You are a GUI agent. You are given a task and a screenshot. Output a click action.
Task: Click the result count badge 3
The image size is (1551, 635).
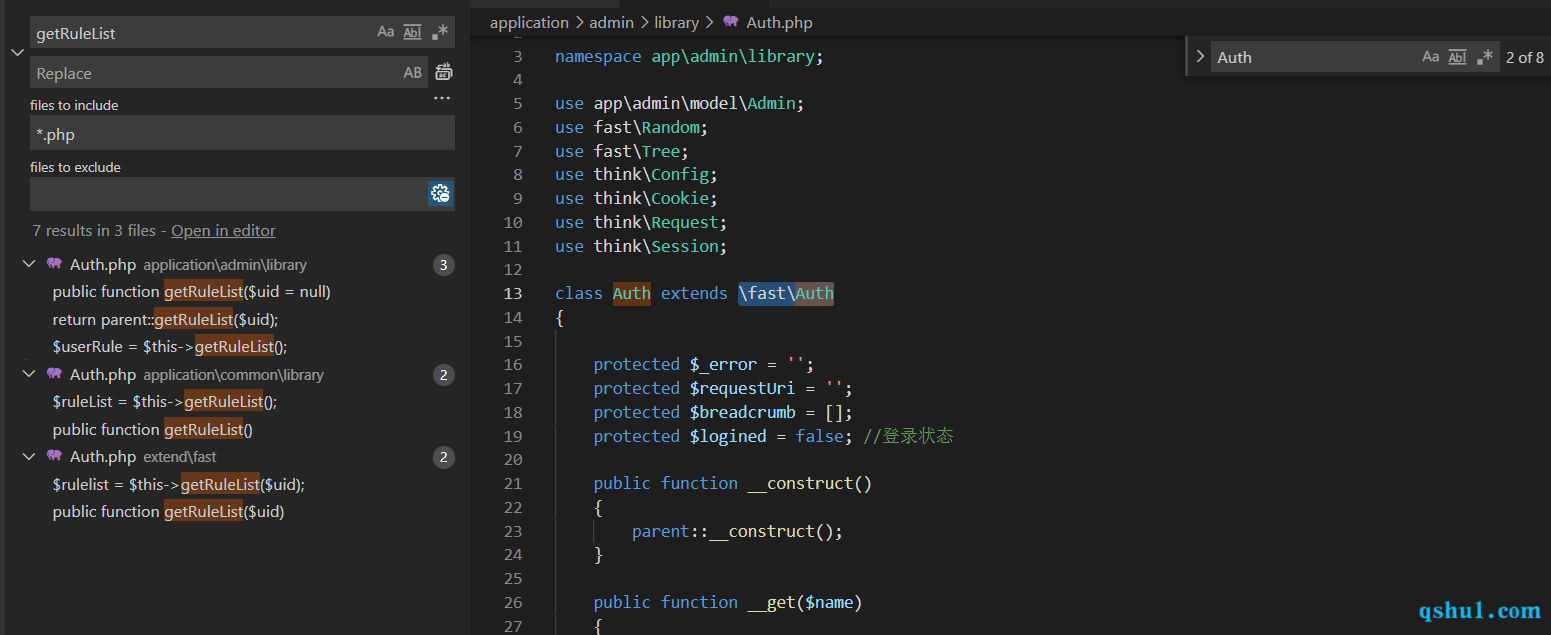(444, 265)
